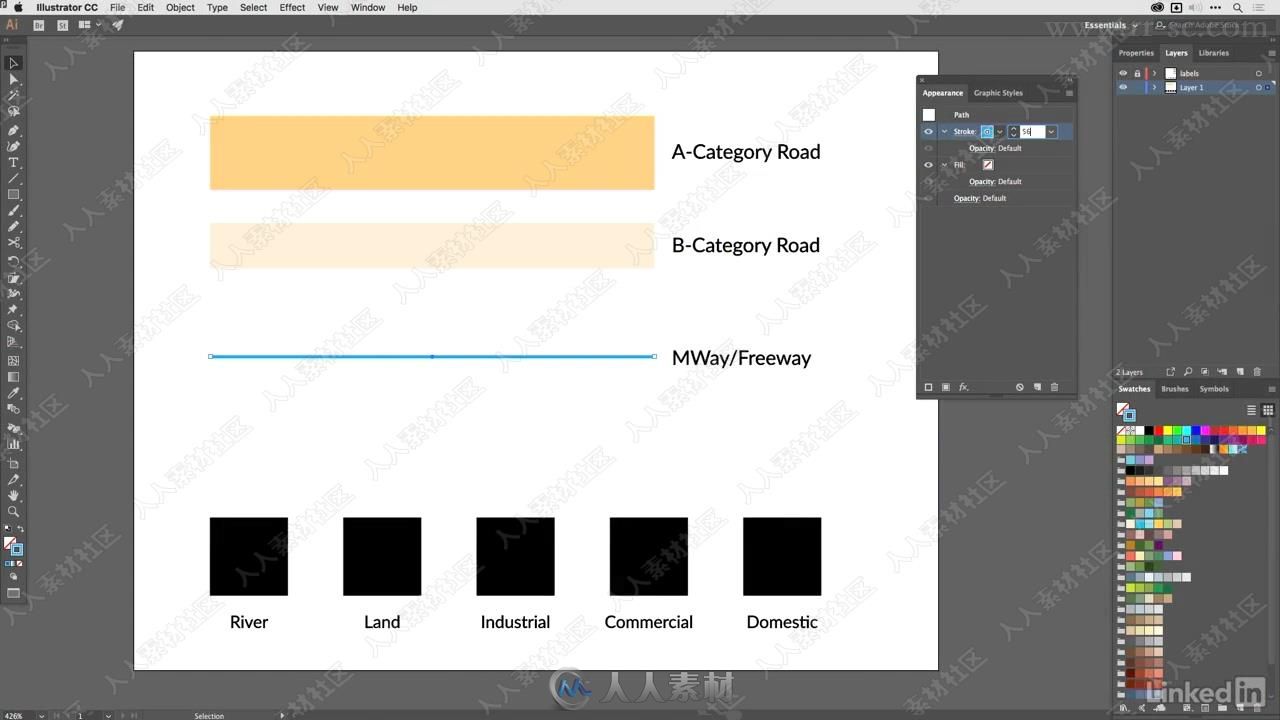Switch to the Symbols tab
Screen dimensions: 1280x720
(1214, 389)
